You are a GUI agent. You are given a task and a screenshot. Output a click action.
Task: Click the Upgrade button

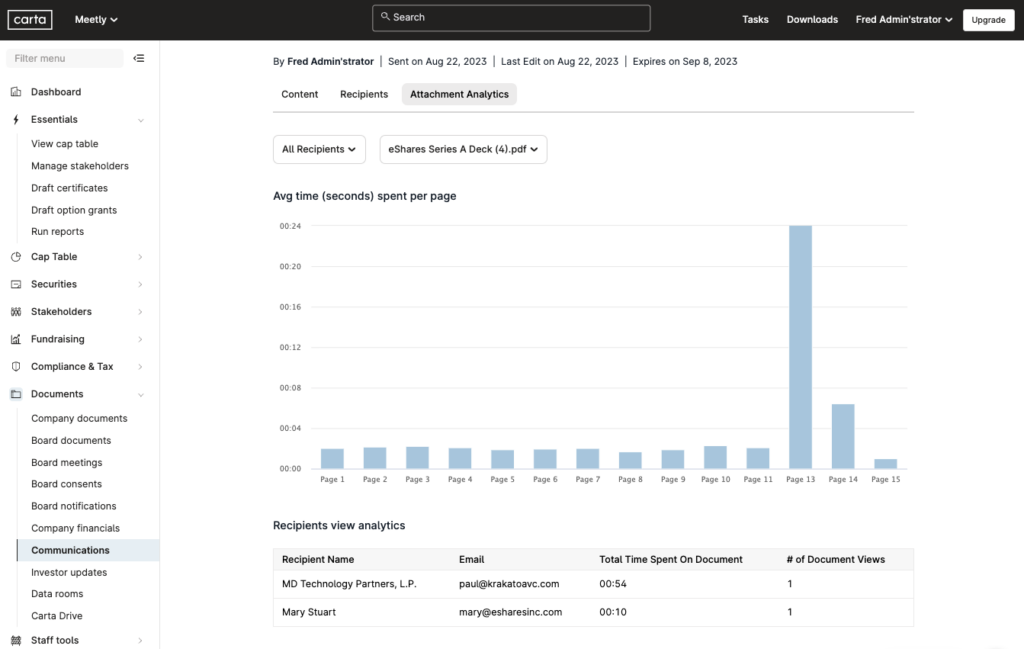988,19
